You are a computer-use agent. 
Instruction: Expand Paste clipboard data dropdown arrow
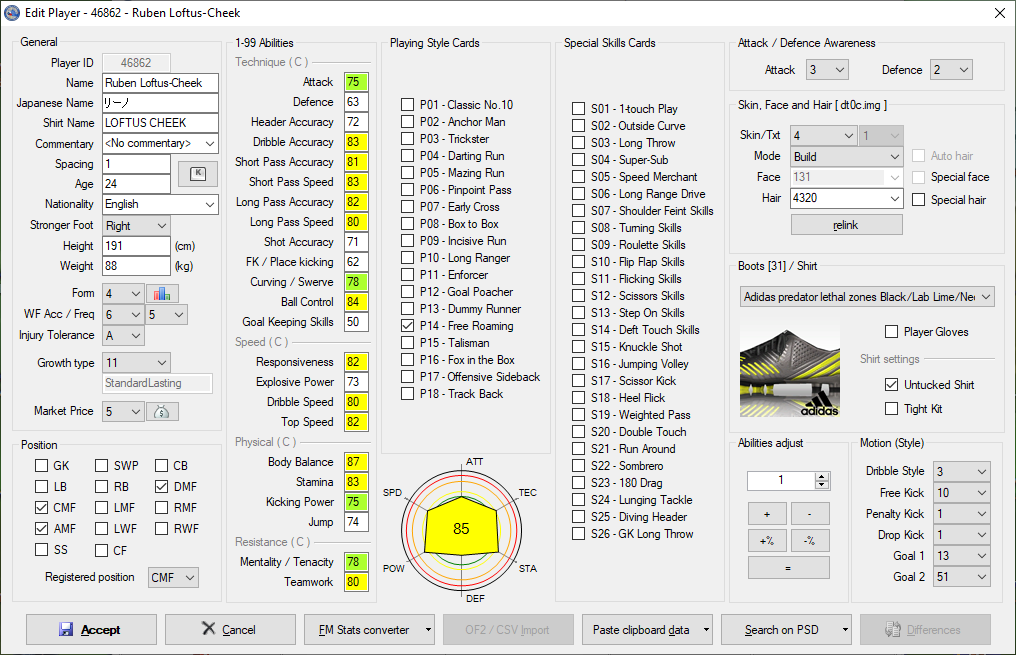[706, 630]
